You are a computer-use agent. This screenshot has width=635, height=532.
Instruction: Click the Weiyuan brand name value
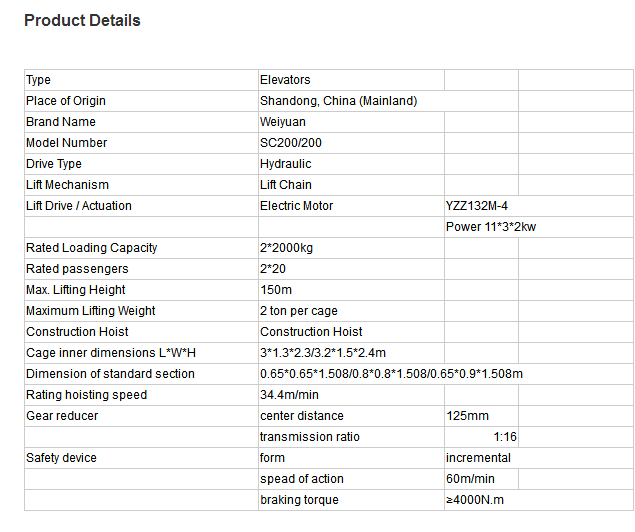(x=282, y=122)
